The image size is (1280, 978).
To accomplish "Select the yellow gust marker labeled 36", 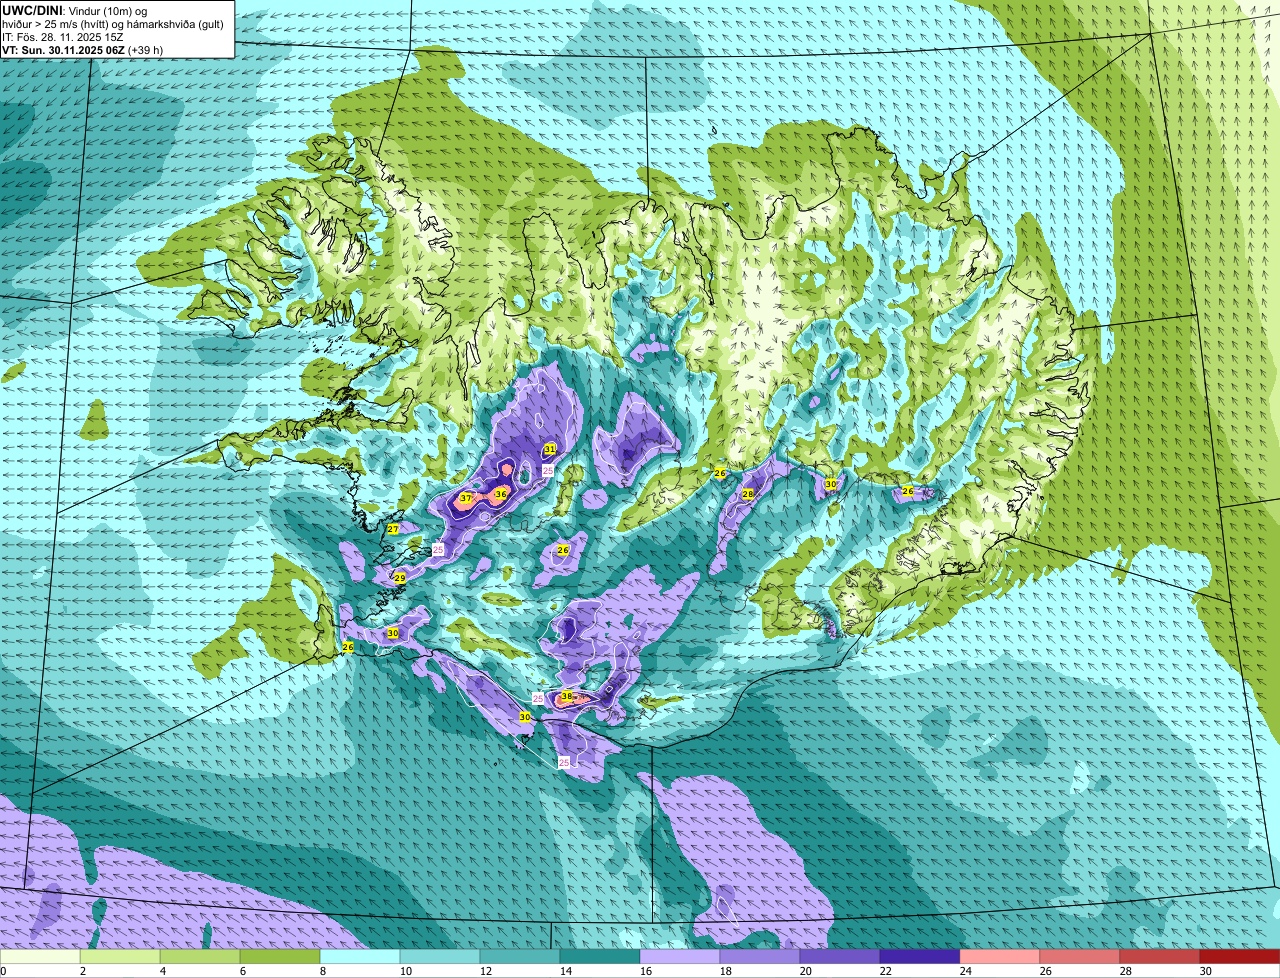I will [501, 494].
